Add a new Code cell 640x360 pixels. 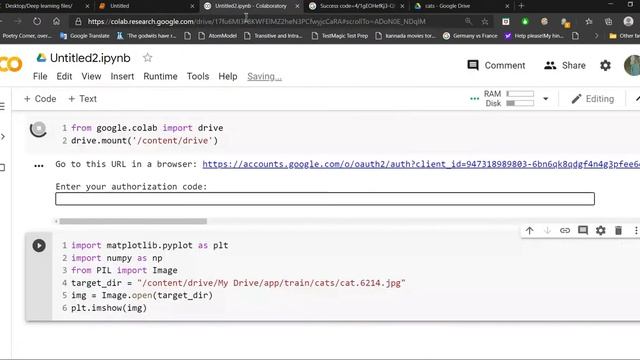(x=40, y=99)
